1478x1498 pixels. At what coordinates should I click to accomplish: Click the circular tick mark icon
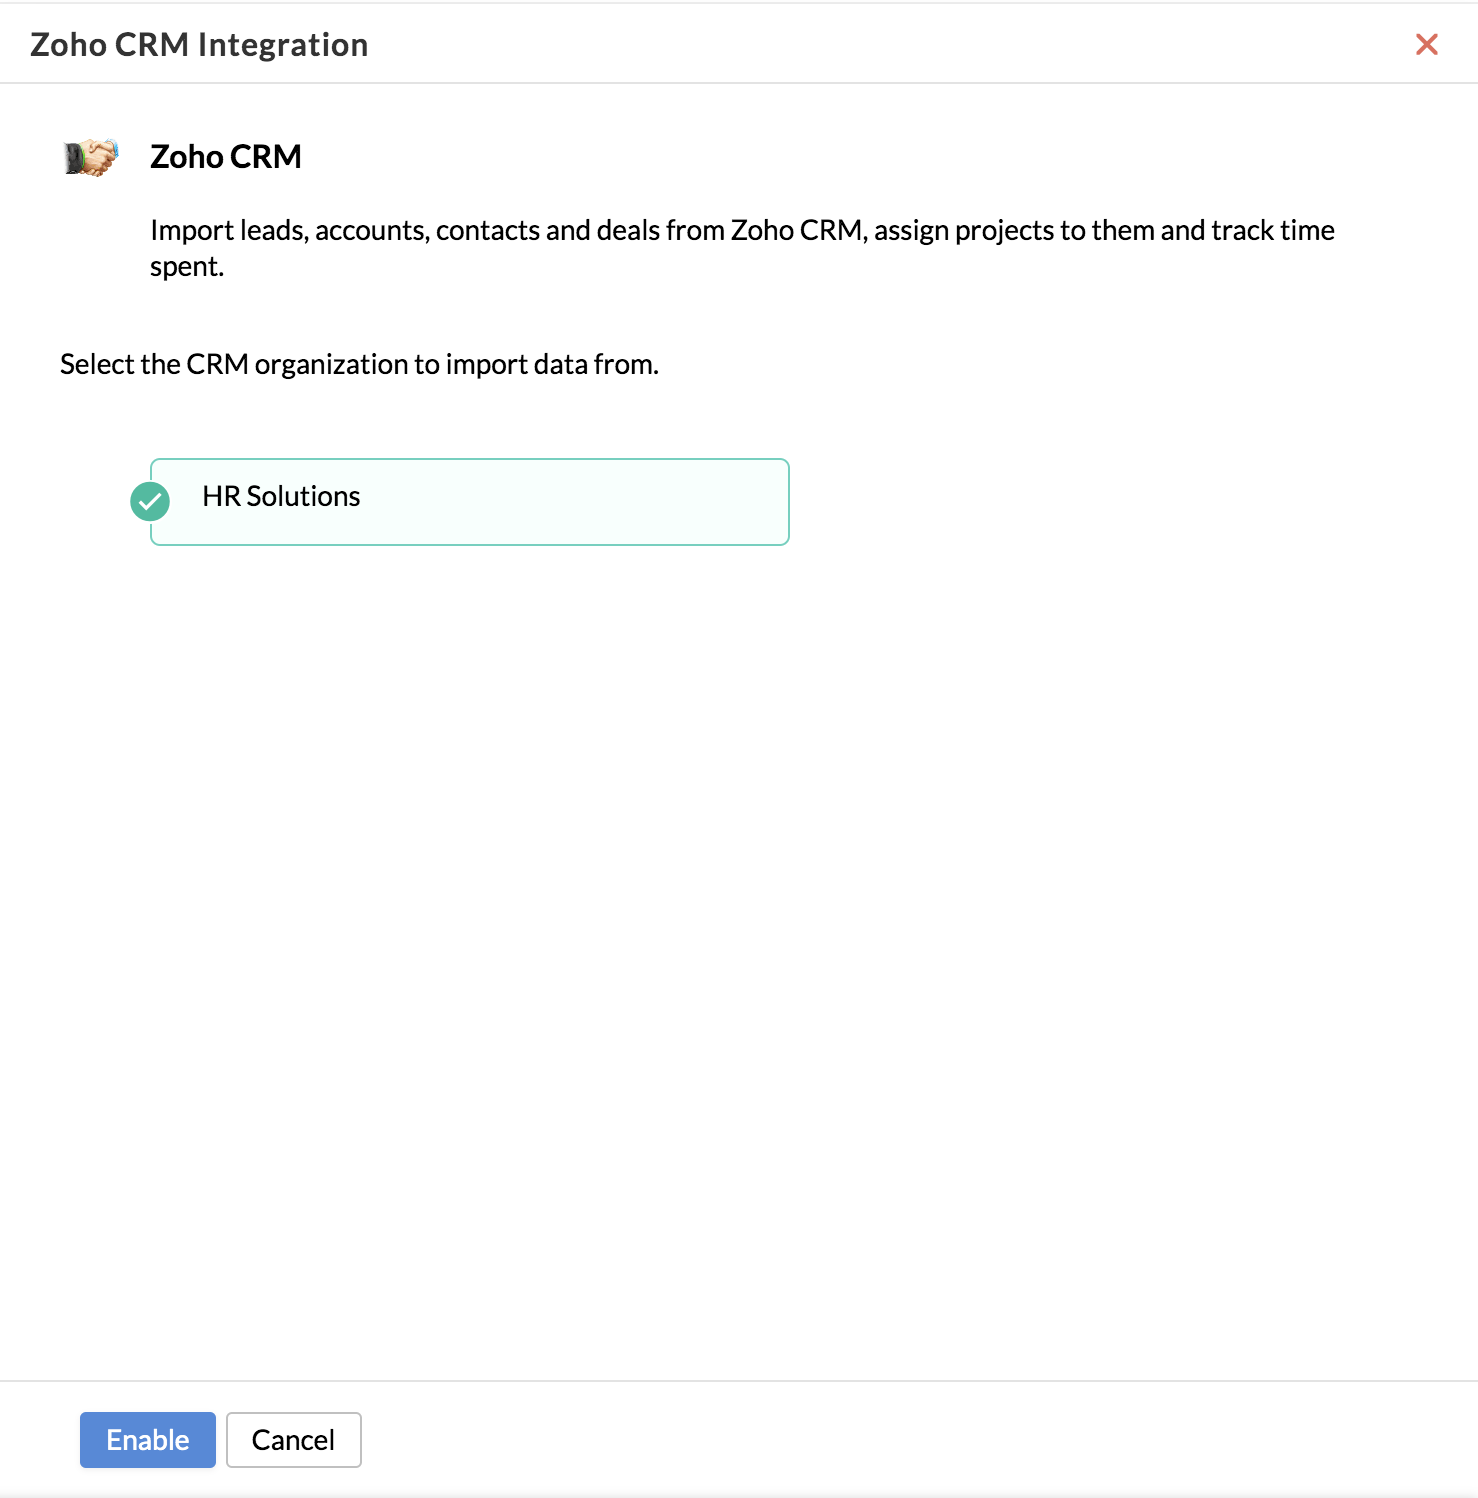point(150,501)
